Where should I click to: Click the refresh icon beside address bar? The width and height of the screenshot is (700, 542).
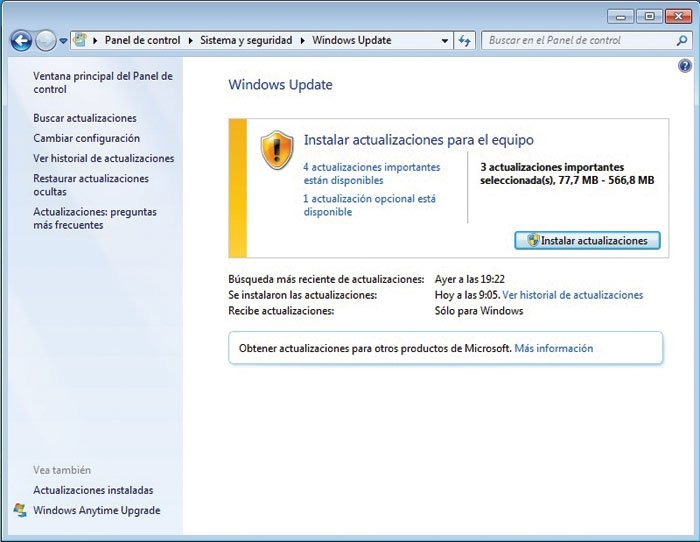[x=464, y=41]
